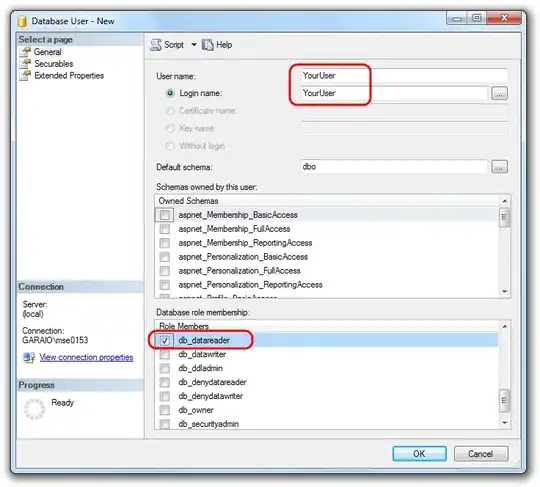This screenshot has width=540, height=487.
Task: Check the db_datawriter role
Action: (165, 354)
